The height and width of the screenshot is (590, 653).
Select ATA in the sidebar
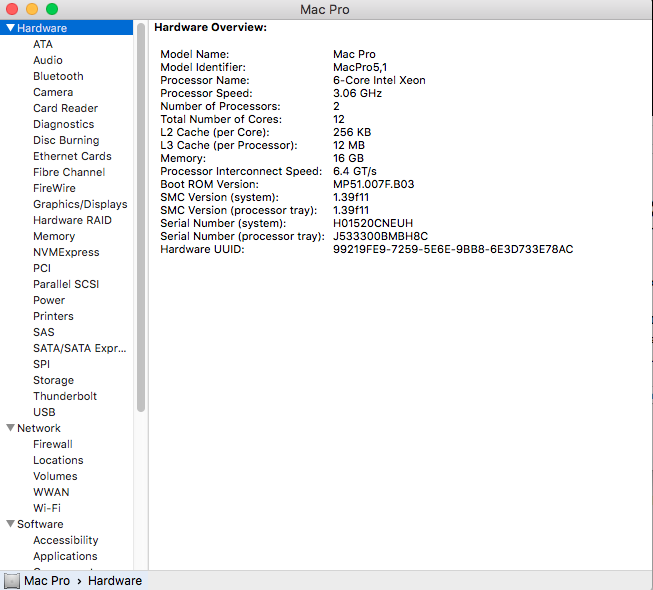click(43, 44)
